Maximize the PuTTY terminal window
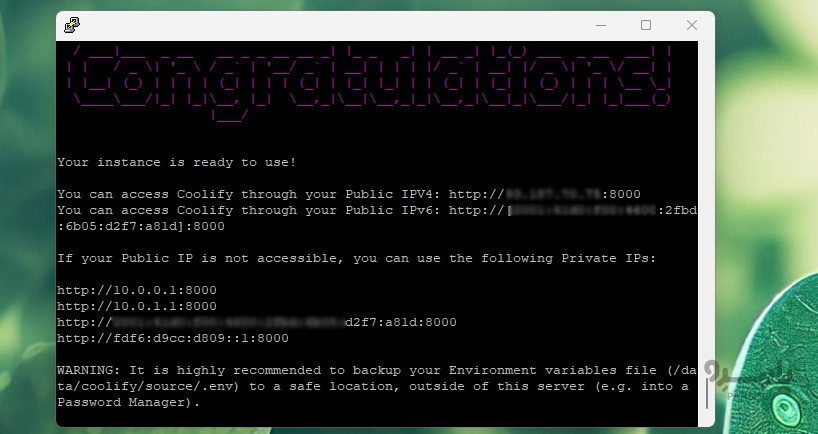This screenshot has width=818, height=434. pos(646,25)
